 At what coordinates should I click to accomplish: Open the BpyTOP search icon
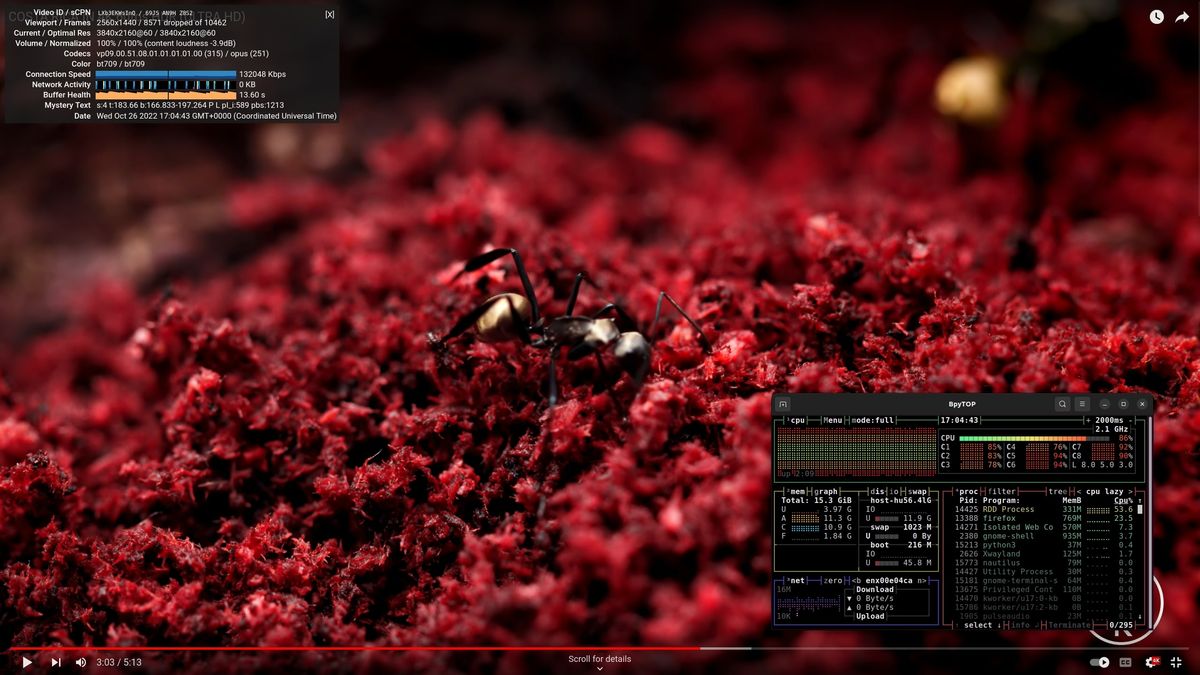(x=1062, y=403)
